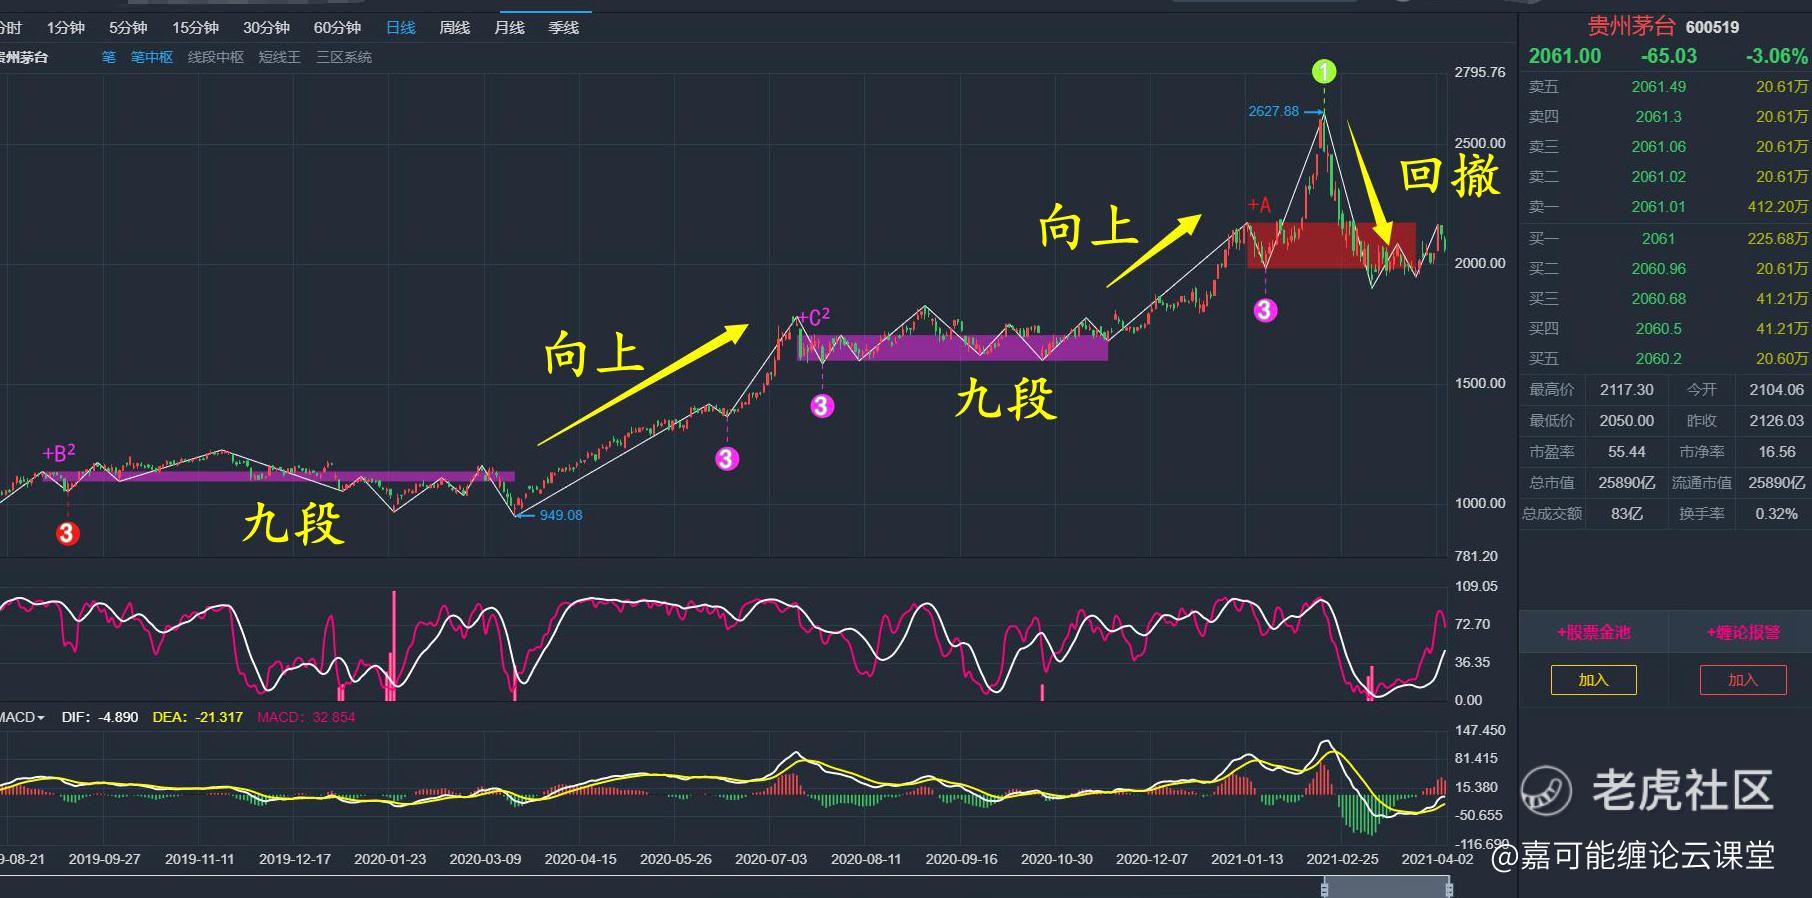Click the right handle of the date range slider
Image resolution: width=1812 pixels, height=898 pixels.
coord(1449,887)
